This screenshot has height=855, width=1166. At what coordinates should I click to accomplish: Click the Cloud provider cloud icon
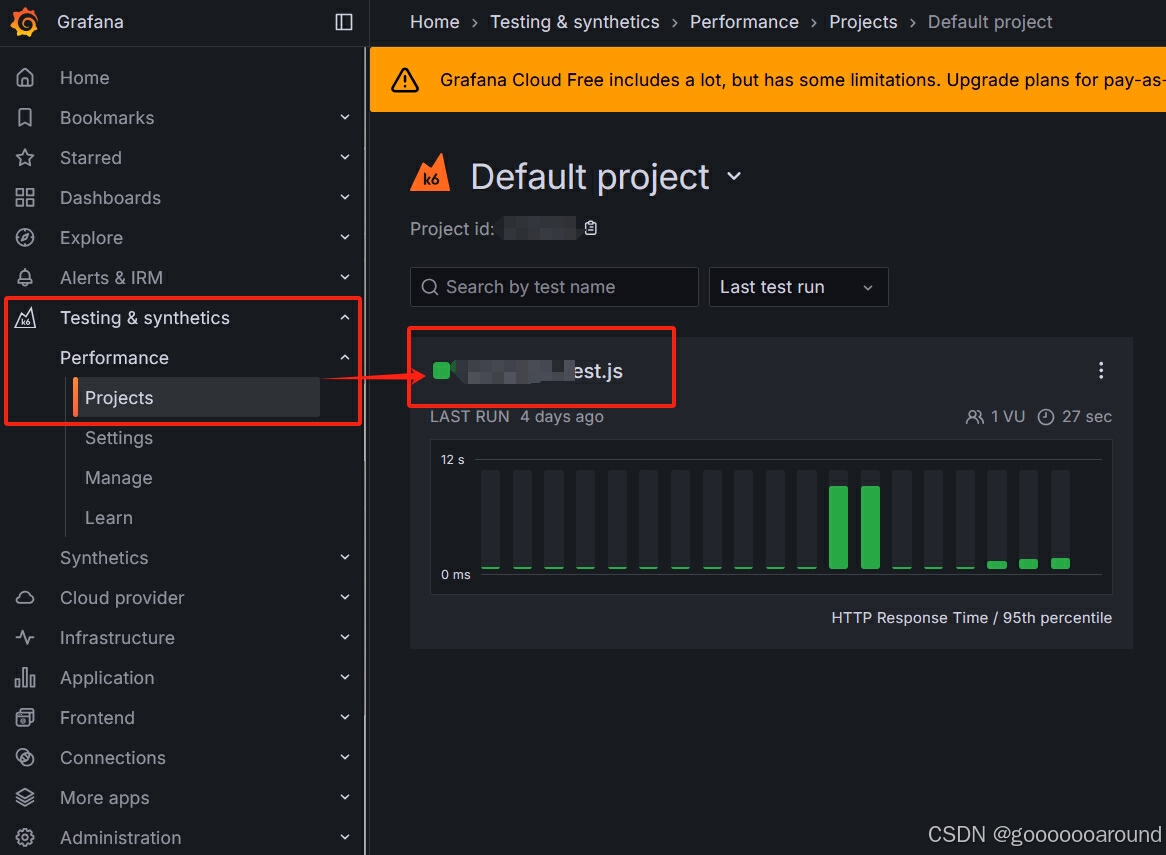click(x=25, y=598)
